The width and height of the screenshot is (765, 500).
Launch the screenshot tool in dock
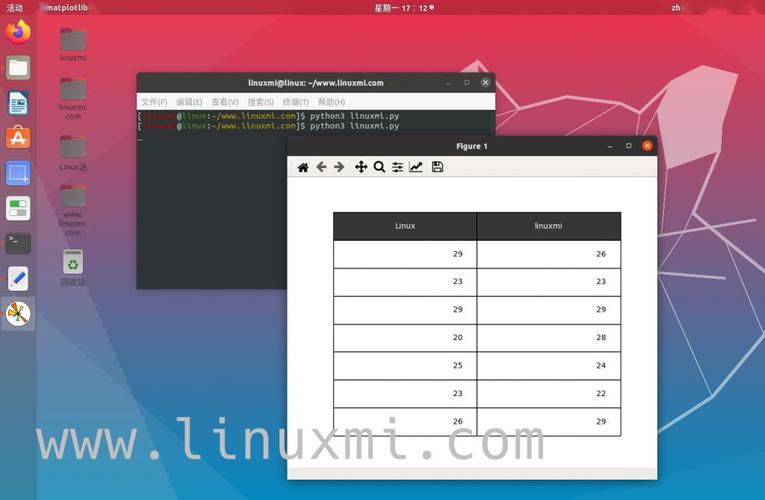(x=18, y=173)
